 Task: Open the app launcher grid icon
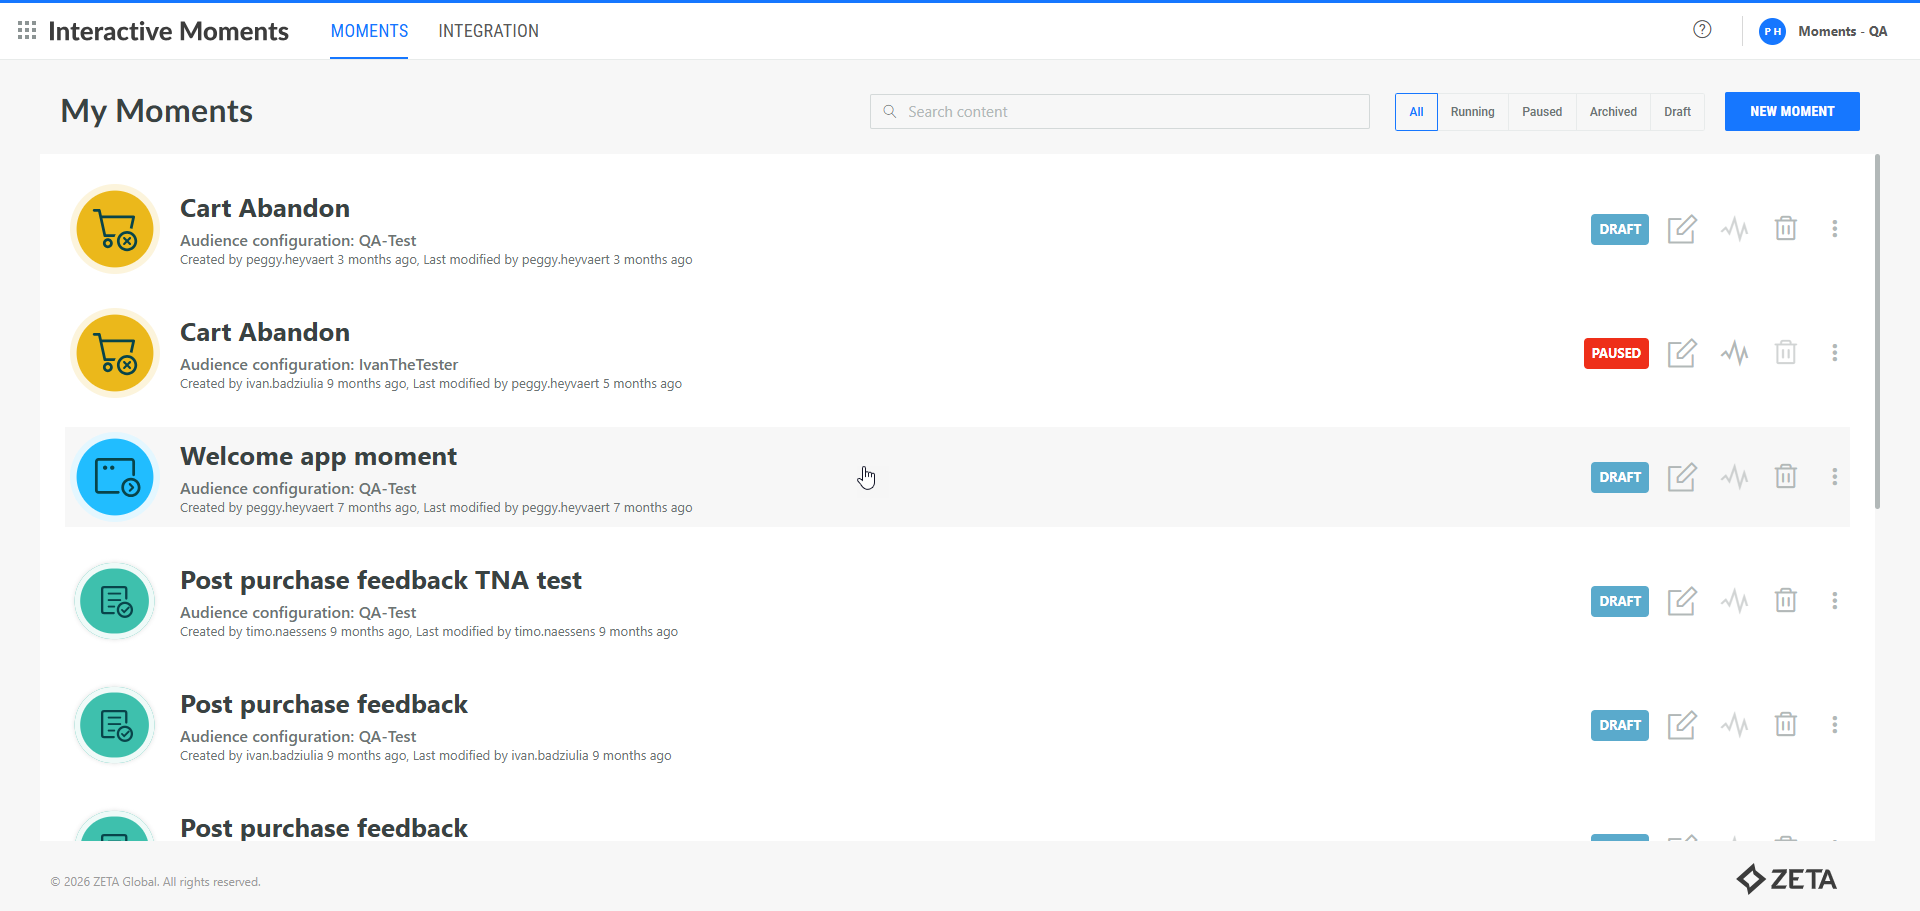(x=27, y=31)
